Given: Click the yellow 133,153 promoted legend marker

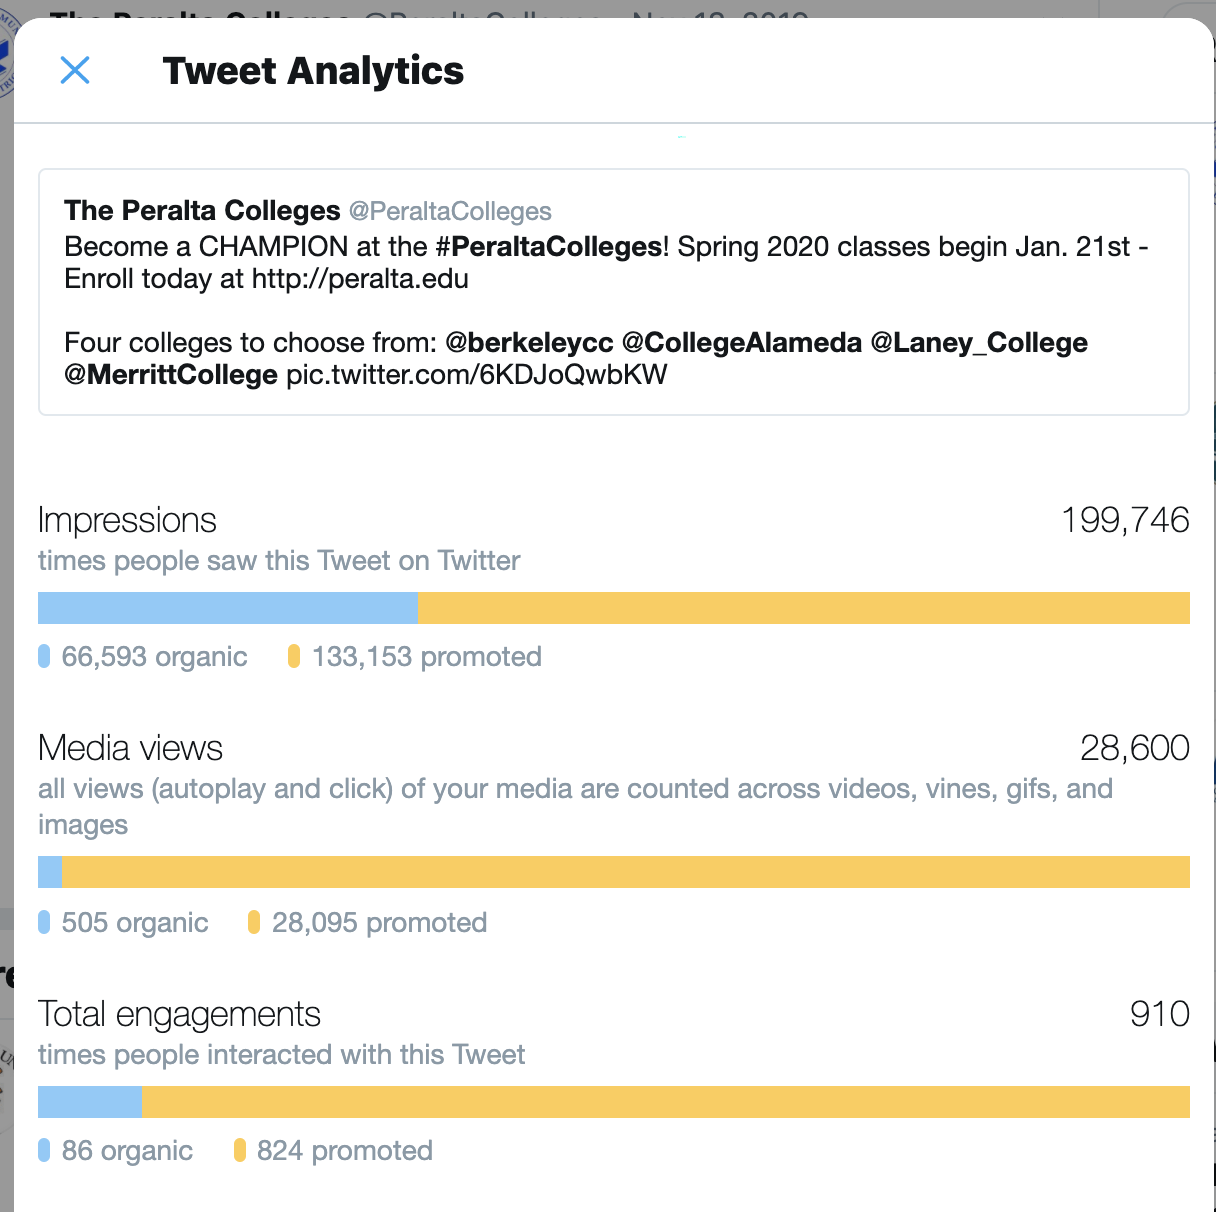Looking at the screenshot, I should pyautogui.click(x=294, y=656).
